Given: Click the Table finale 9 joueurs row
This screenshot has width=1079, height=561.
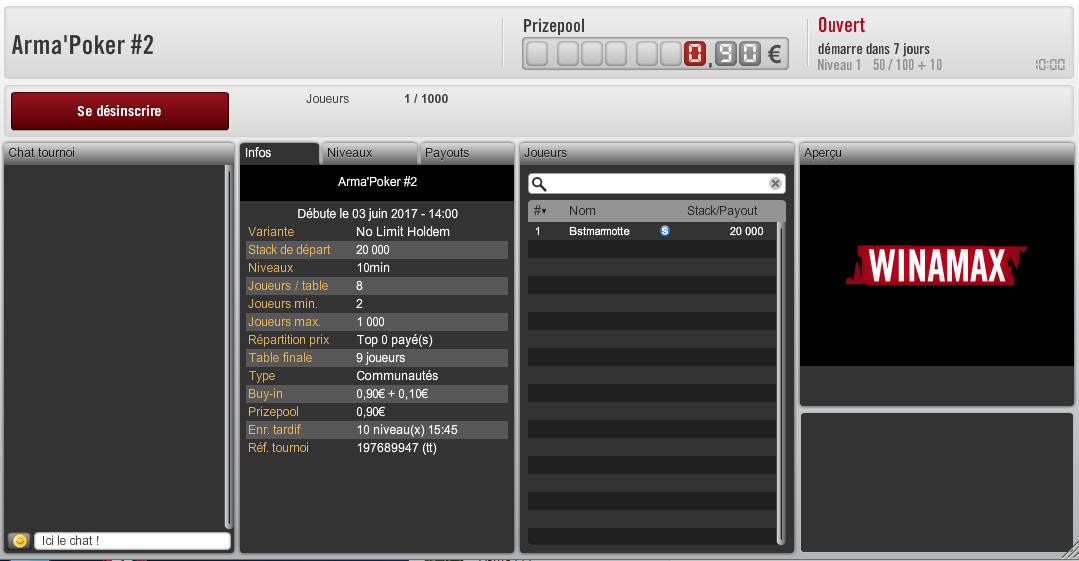Looking at the screenshot, I should point(377,358).
